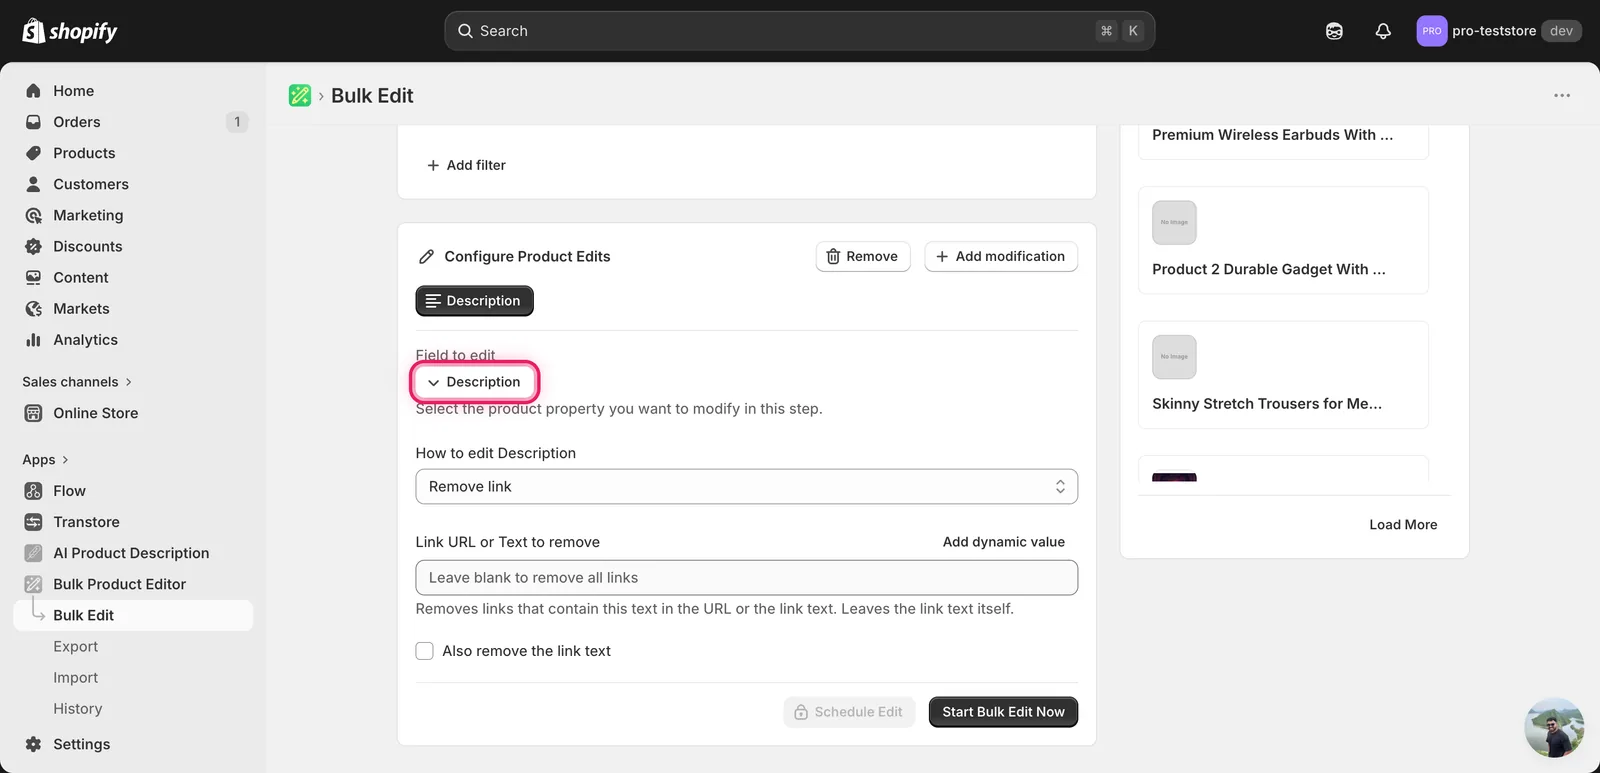
Task: Select the Product 2 Durable Gadget thumbnail
Action: 1174,223
